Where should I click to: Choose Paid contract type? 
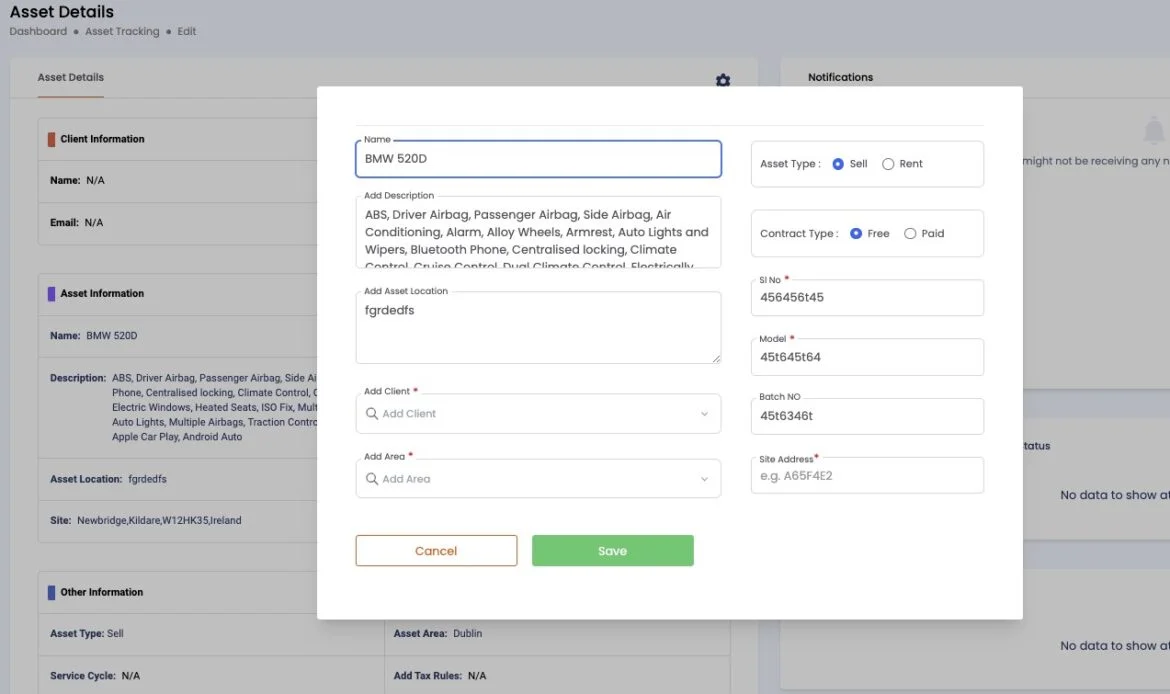tap(910, 234)
